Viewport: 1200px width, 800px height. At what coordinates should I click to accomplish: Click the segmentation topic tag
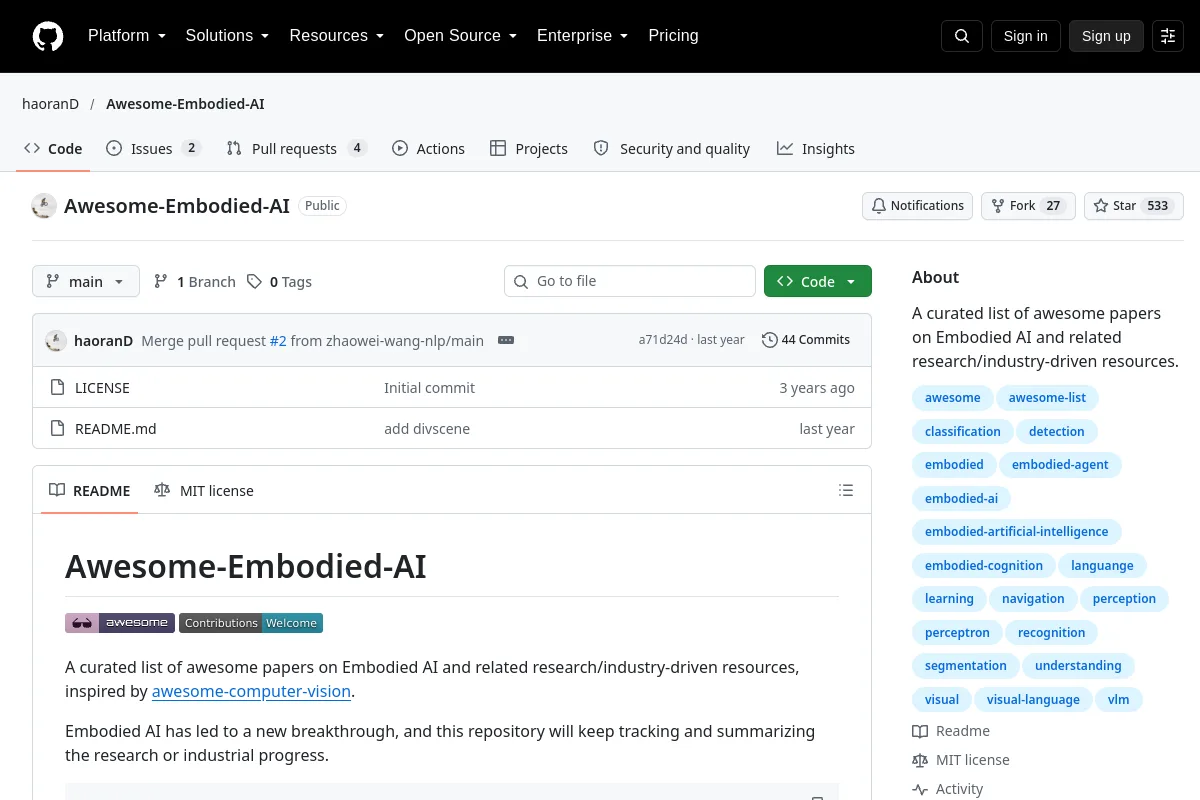tap(966, 666)
